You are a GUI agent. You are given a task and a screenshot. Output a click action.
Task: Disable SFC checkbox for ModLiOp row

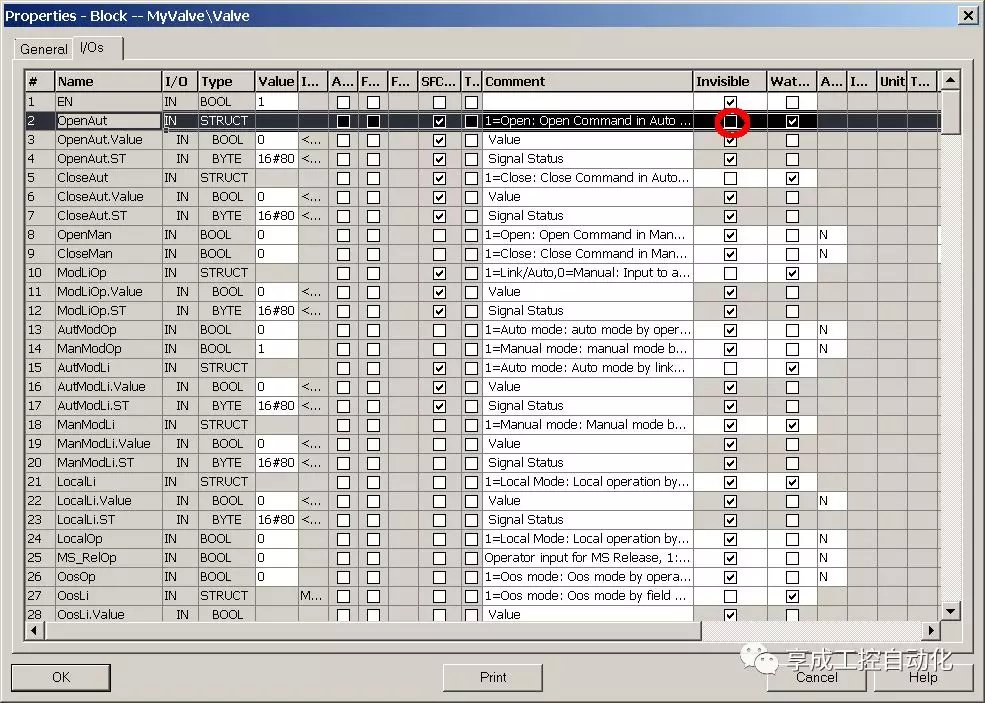pyautogui.click(x=439, y=273)
